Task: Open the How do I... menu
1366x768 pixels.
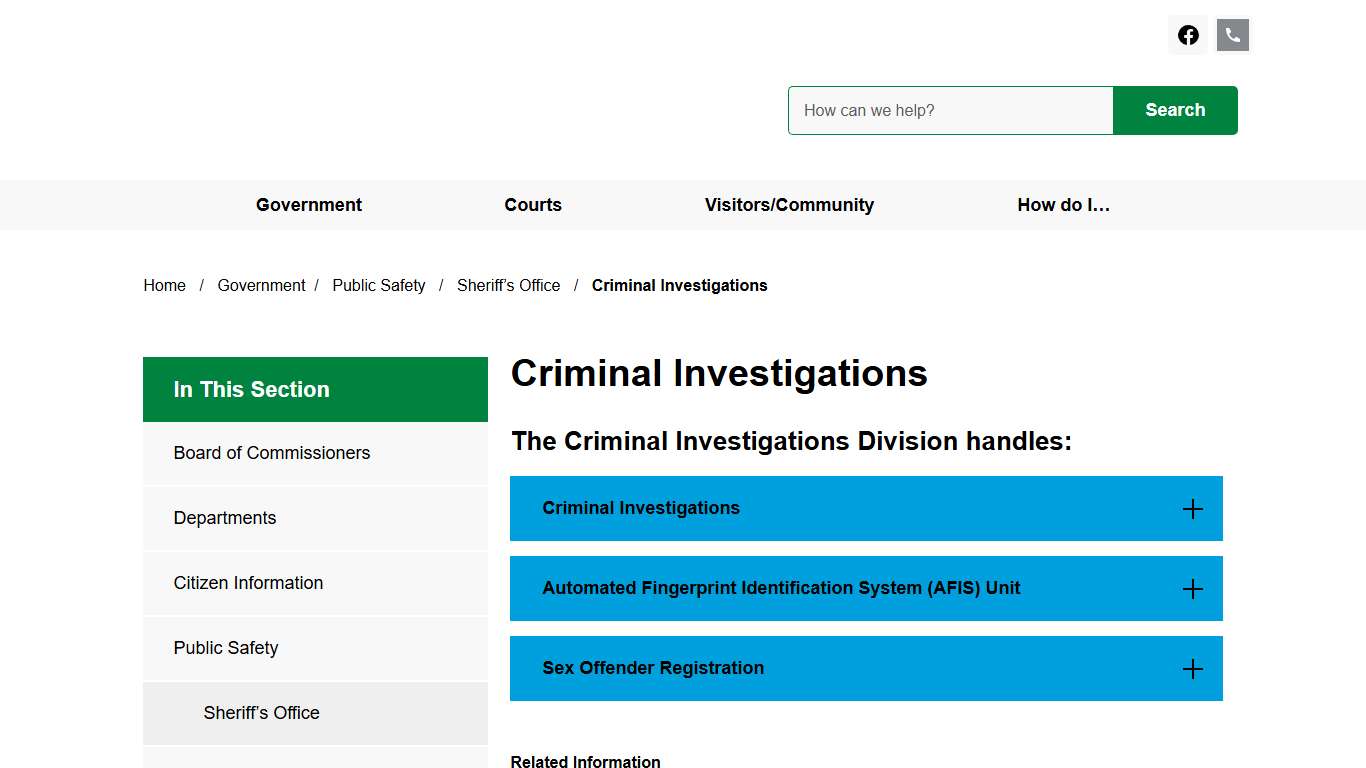Action: 1064,205
